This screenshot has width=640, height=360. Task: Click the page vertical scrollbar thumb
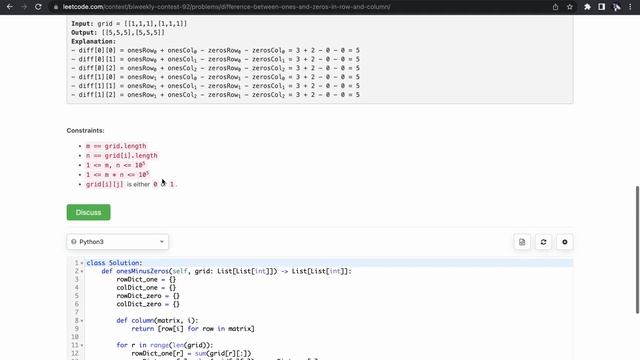click(x=637, y=250)
